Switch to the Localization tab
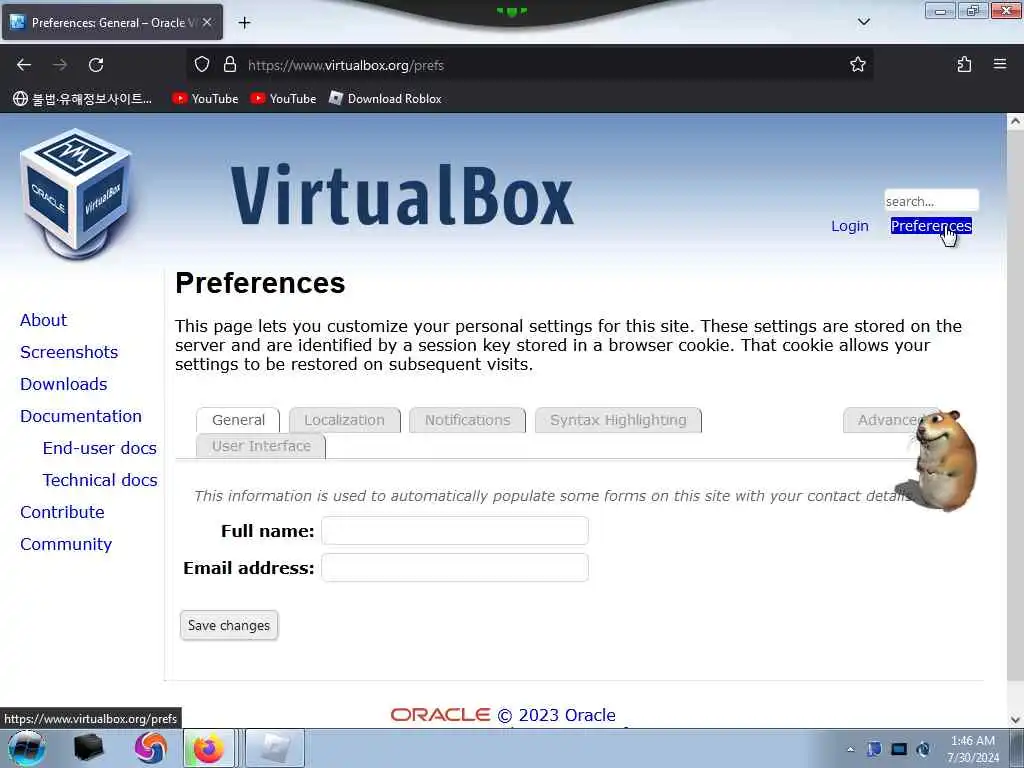 [x=344, y=420]
